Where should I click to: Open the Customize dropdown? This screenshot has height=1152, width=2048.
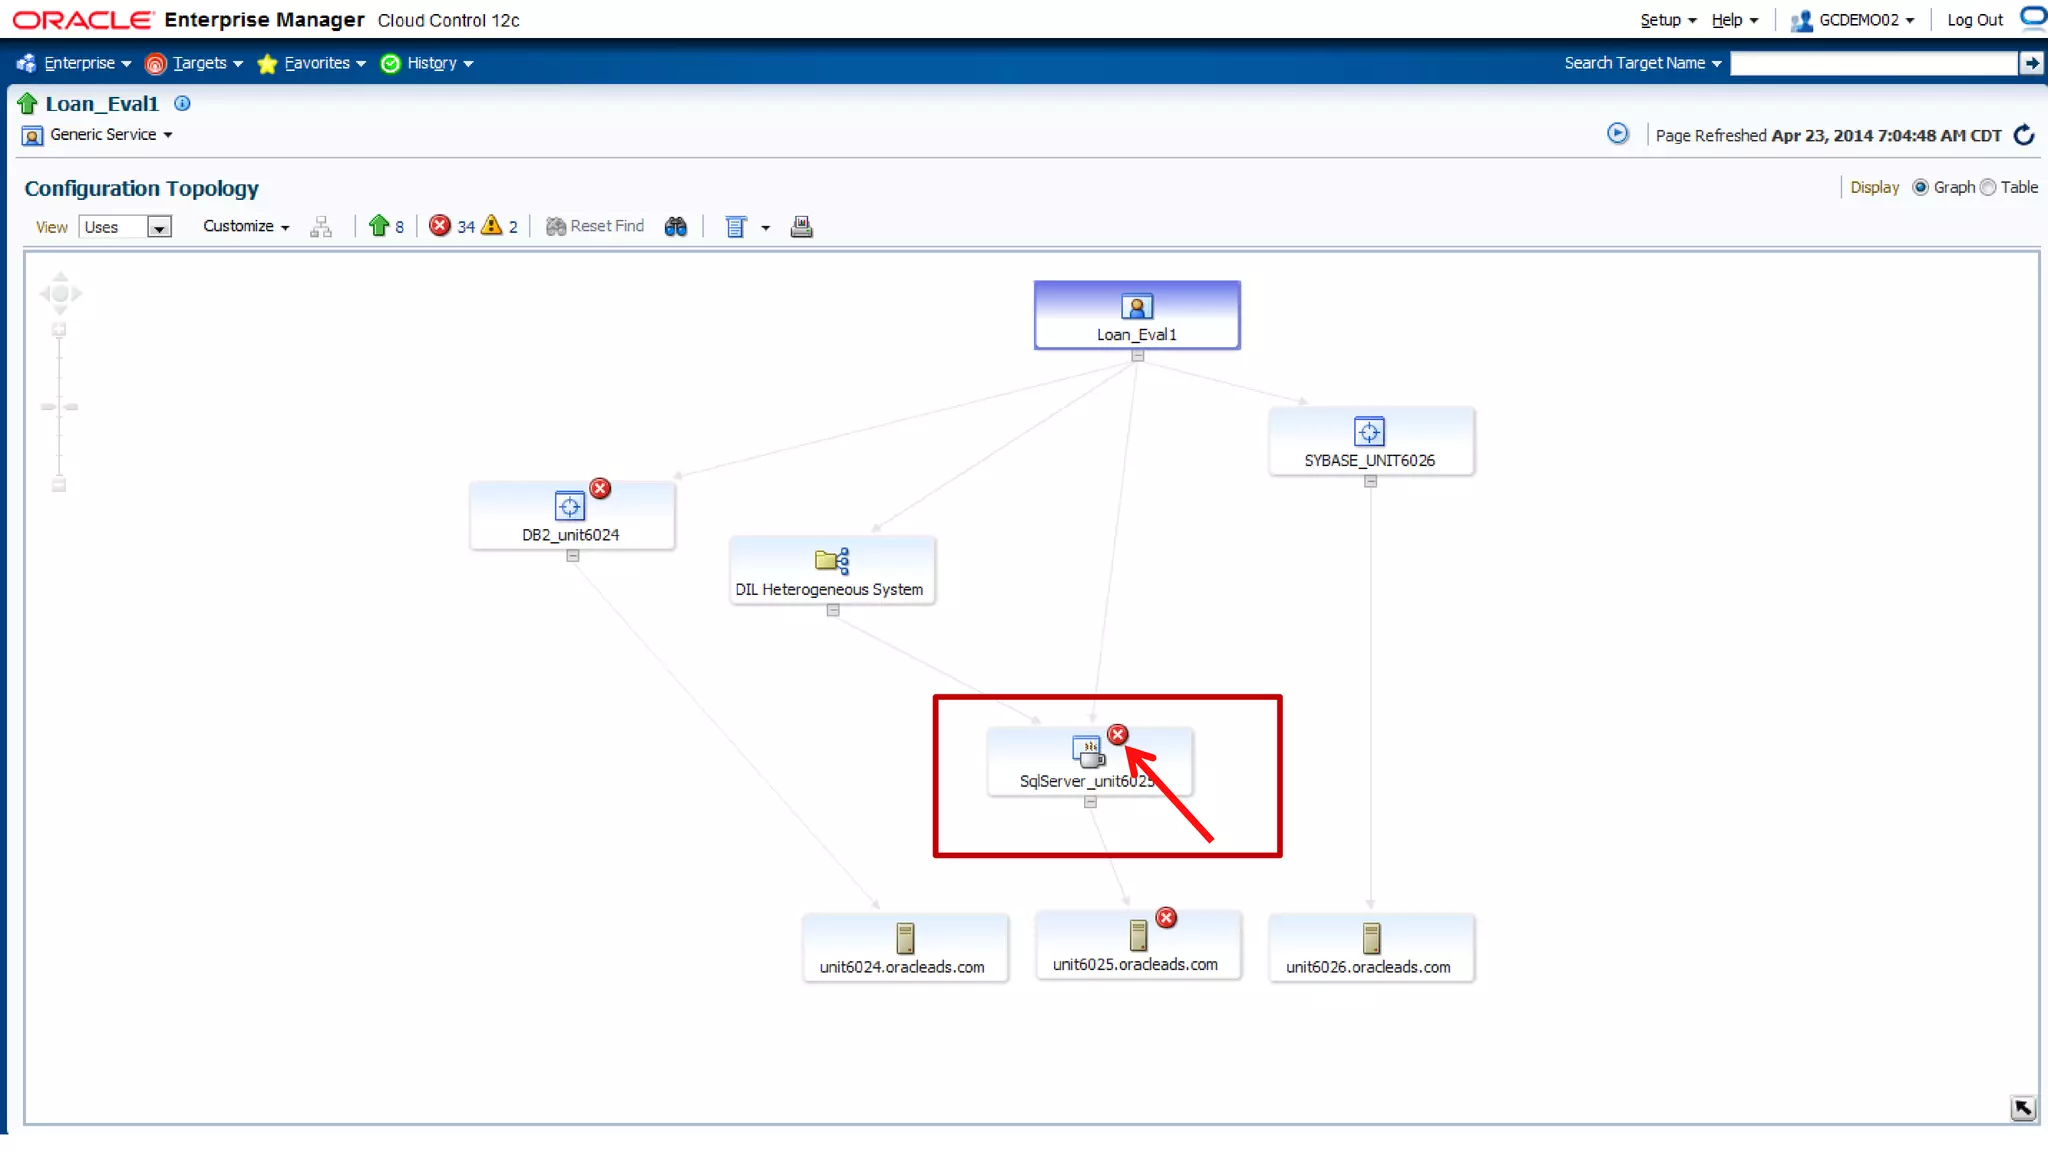coord(246,226)
